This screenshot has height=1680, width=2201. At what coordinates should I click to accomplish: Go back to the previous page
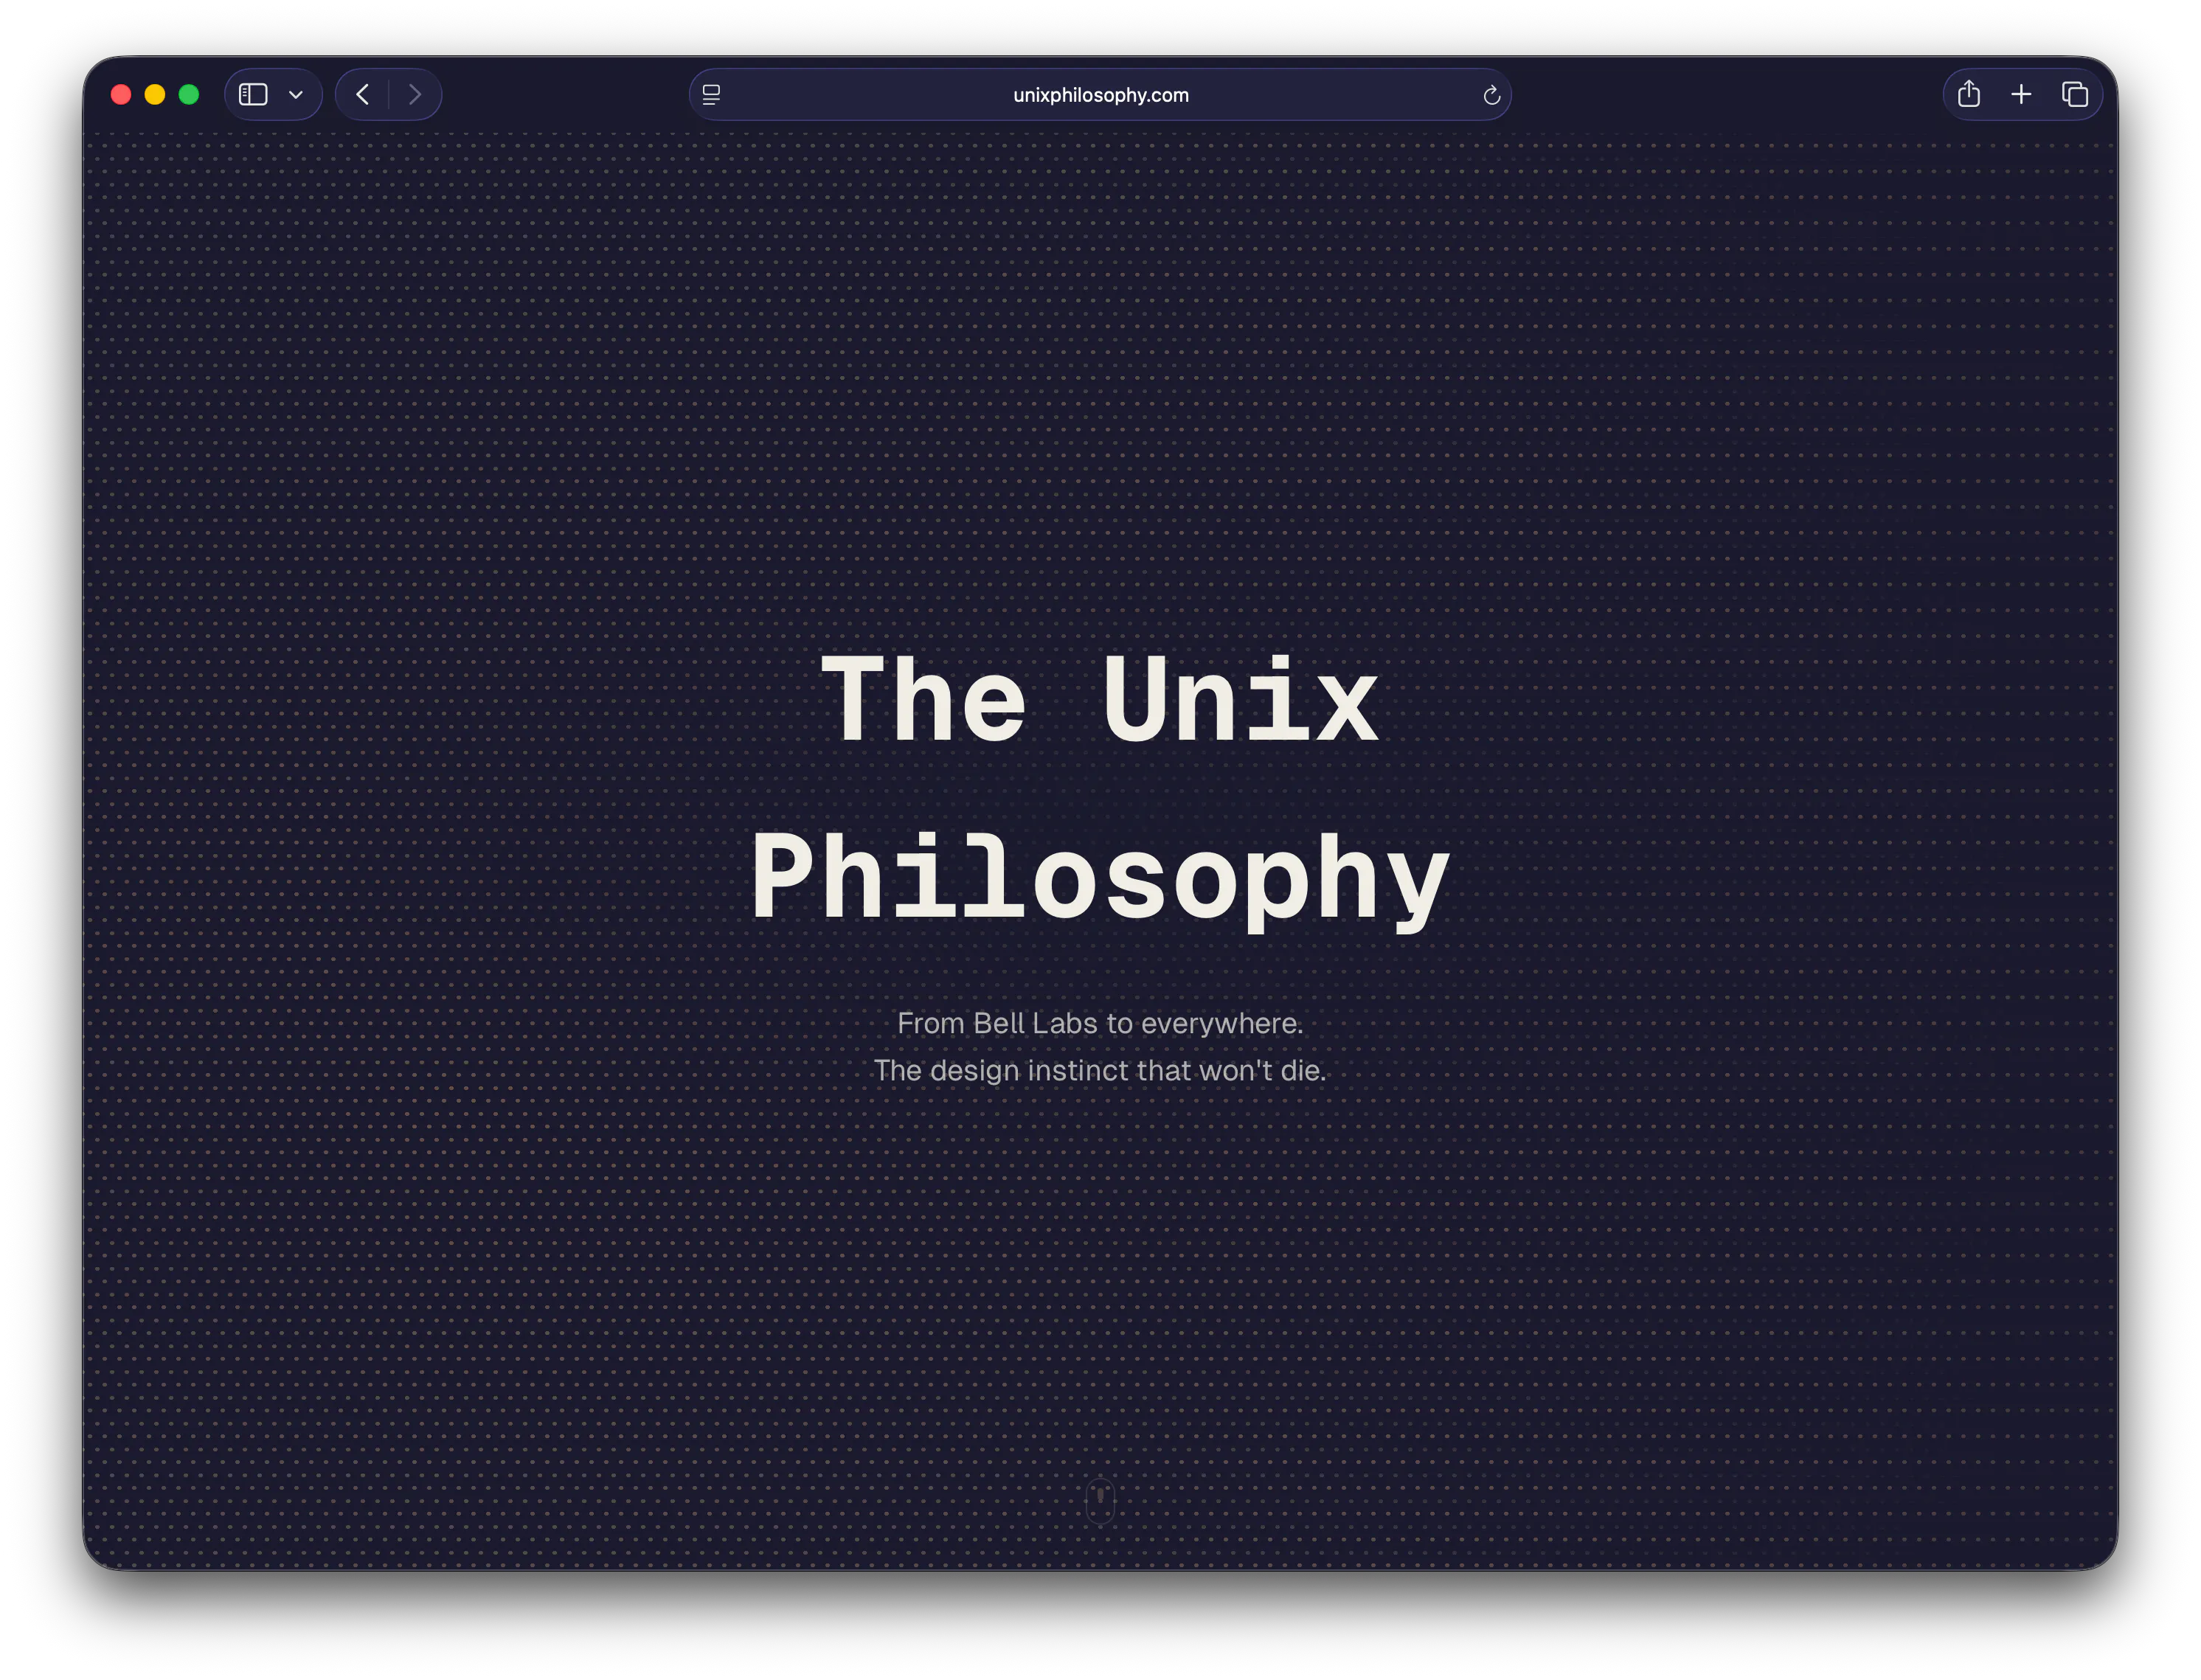[x=363, y=95]
